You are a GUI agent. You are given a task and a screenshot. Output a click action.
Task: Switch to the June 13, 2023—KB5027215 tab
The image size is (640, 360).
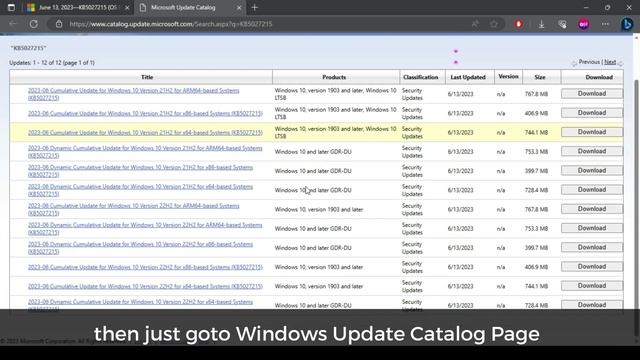click(x=77, y=7)
